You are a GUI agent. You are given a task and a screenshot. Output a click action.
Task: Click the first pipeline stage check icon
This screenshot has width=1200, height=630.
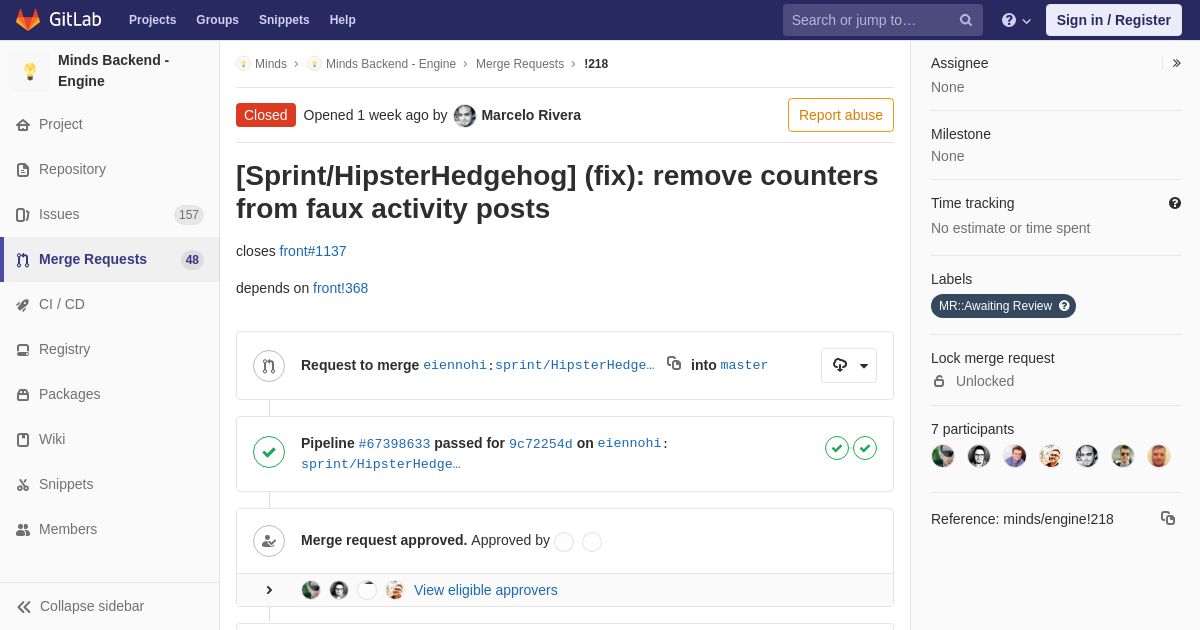tap(837, 448)
